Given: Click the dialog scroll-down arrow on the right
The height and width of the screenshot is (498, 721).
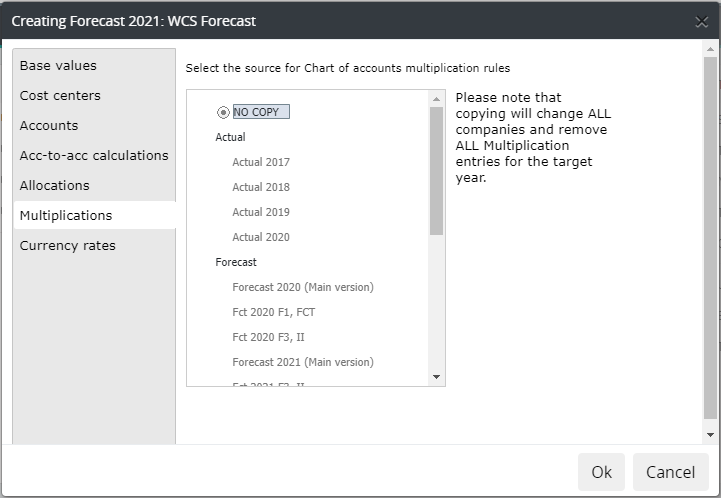Looking at the screenshot, I should tap(710, 435).
